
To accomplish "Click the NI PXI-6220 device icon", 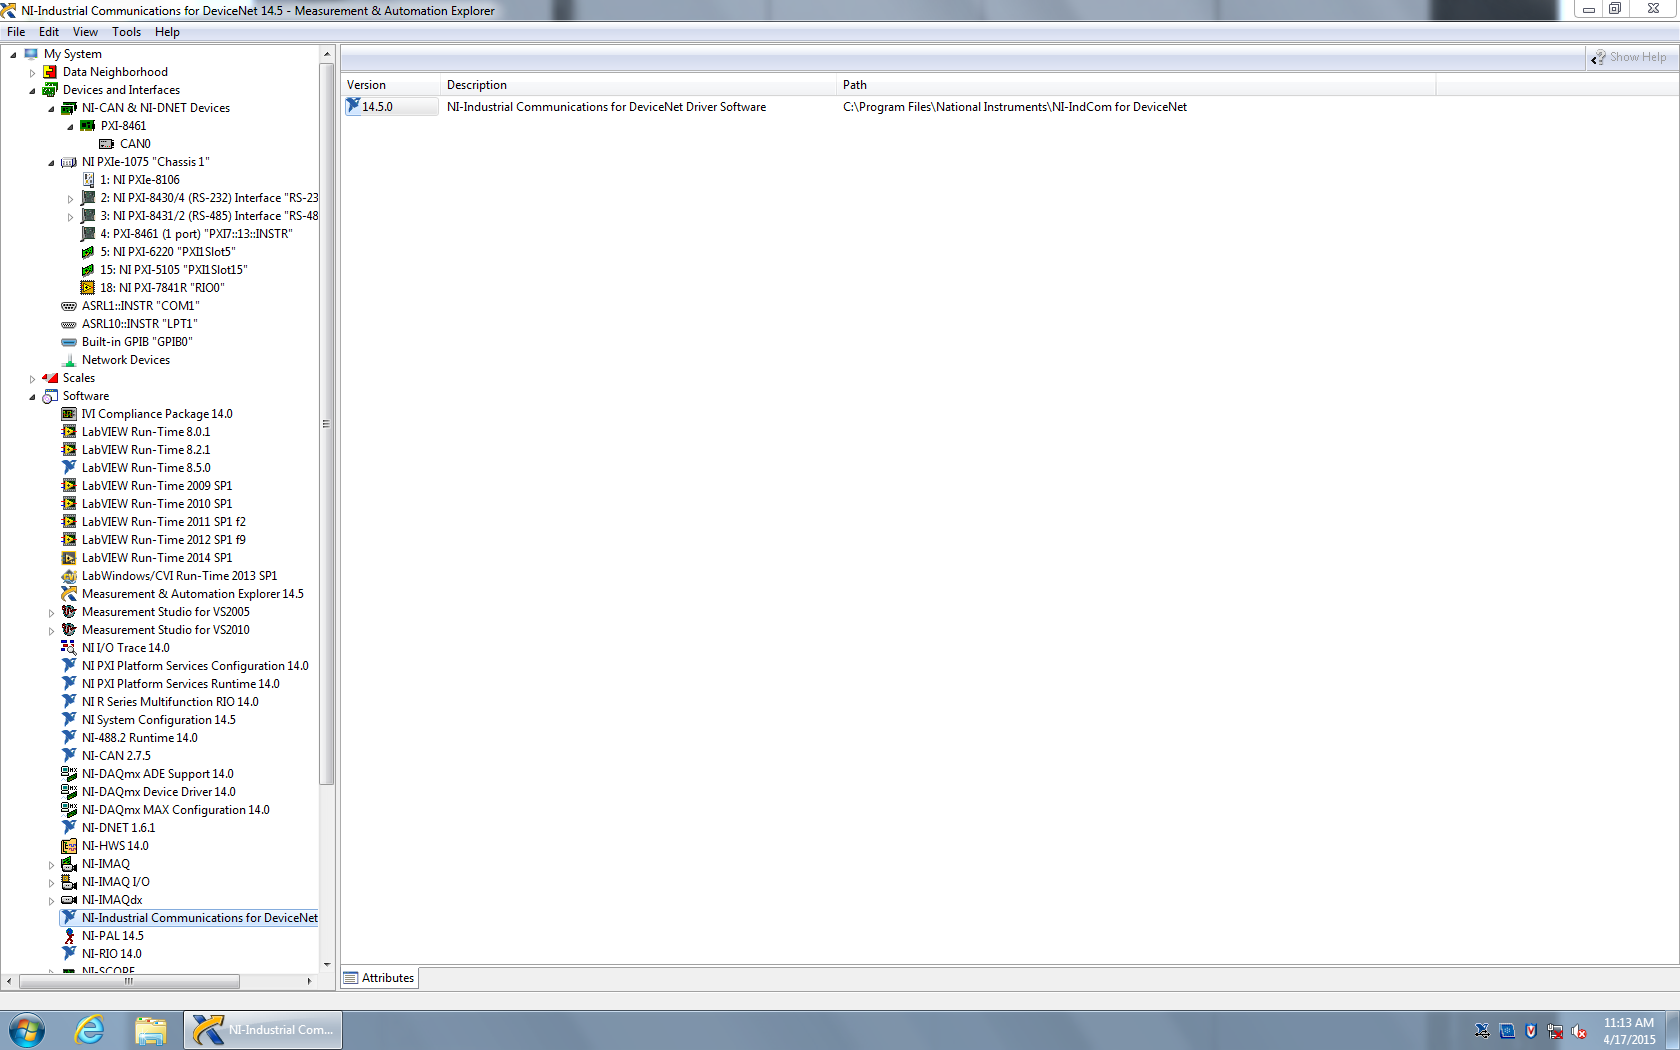I will pyautogui.click(x=88, y=252).
